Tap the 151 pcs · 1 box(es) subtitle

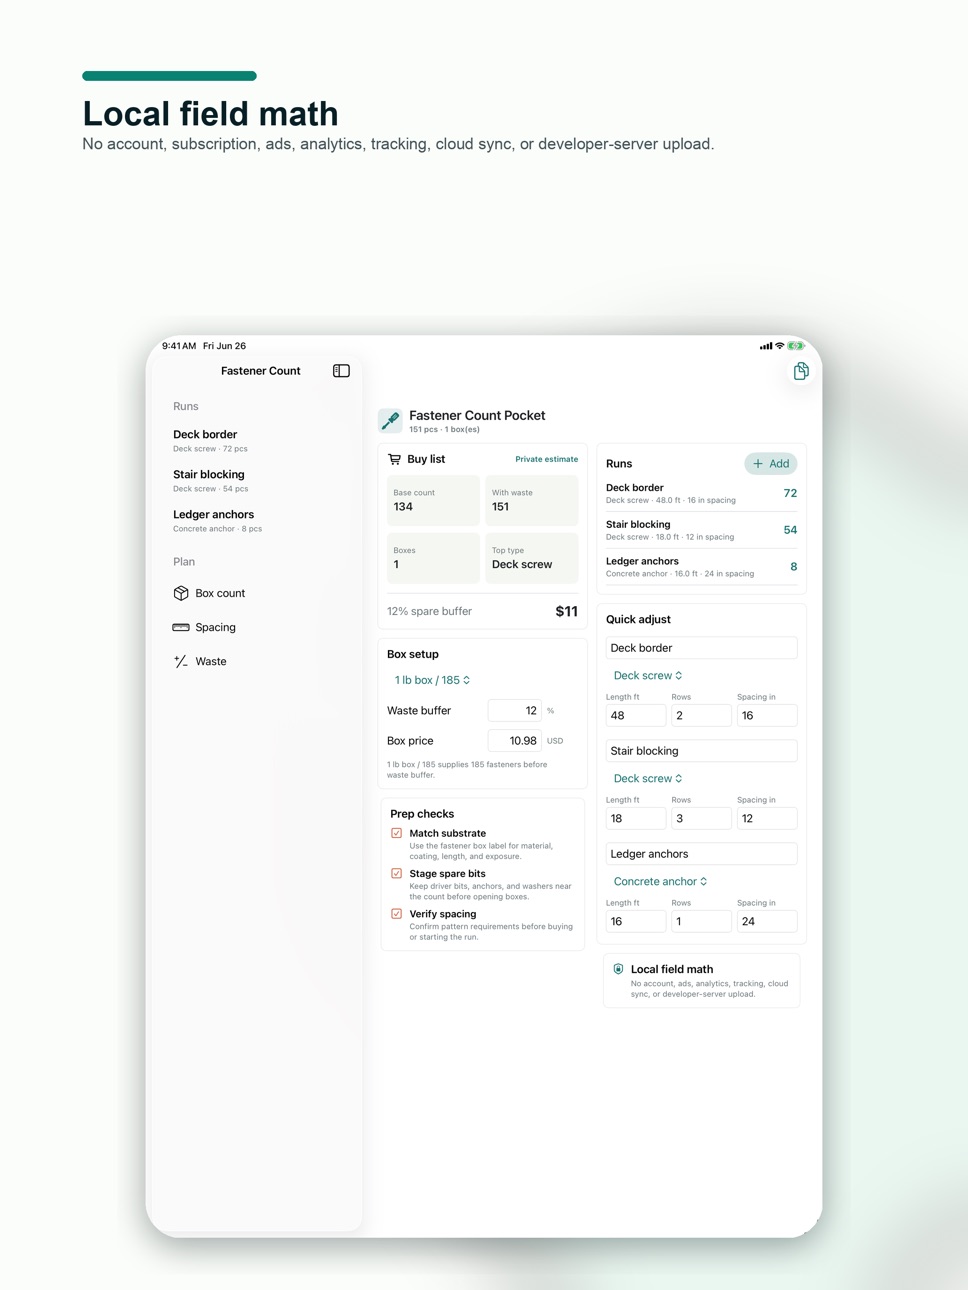(444, 430)
